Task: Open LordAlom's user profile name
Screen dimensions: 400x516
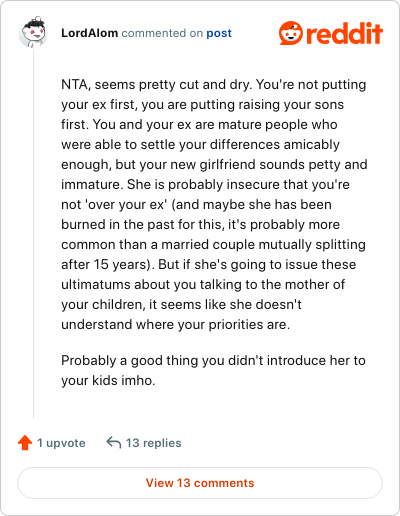Action: 89,33
